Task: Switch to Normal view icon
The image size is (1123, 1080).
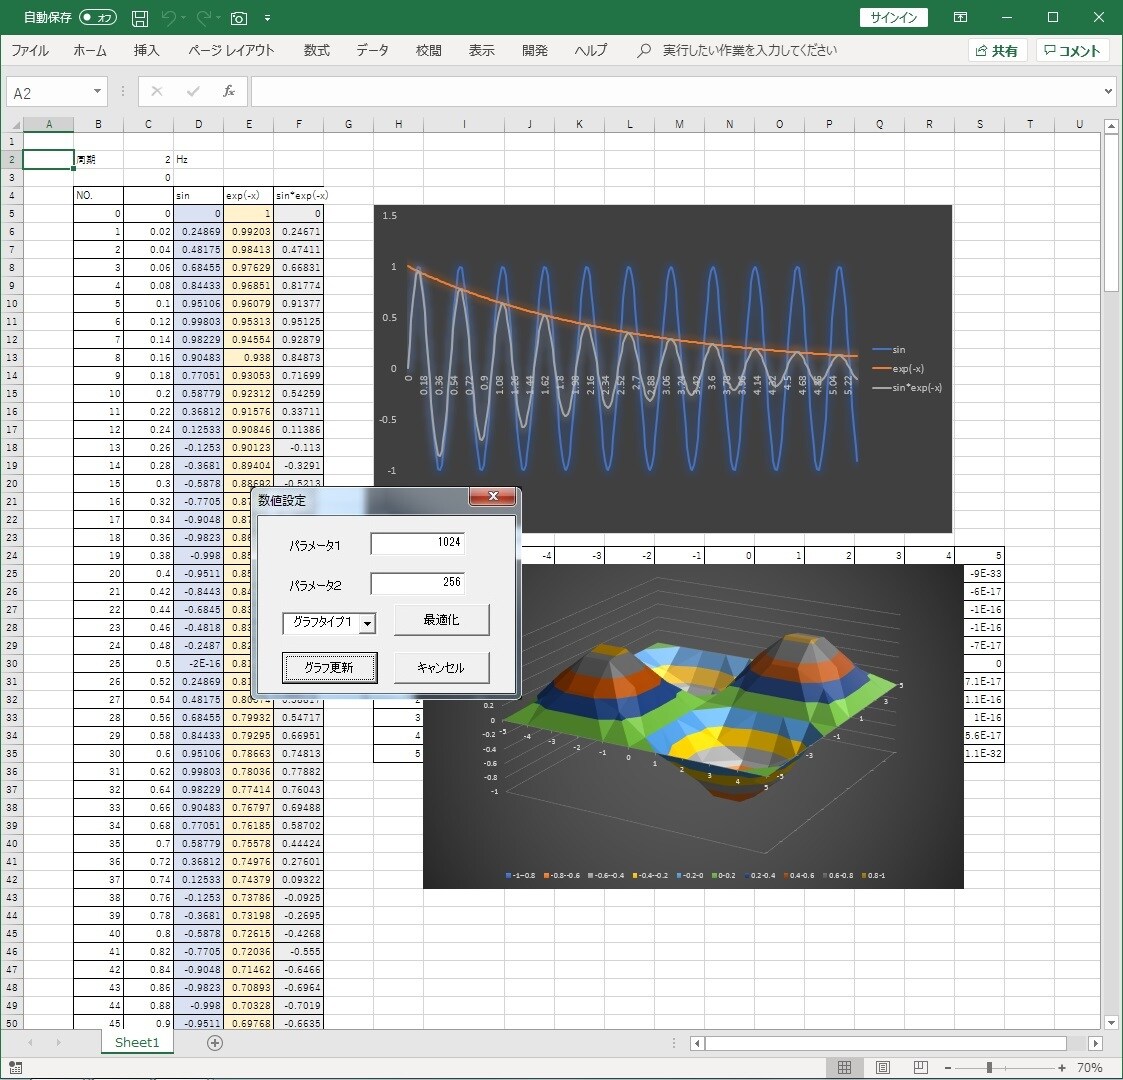Action: tap(844, 1068)
